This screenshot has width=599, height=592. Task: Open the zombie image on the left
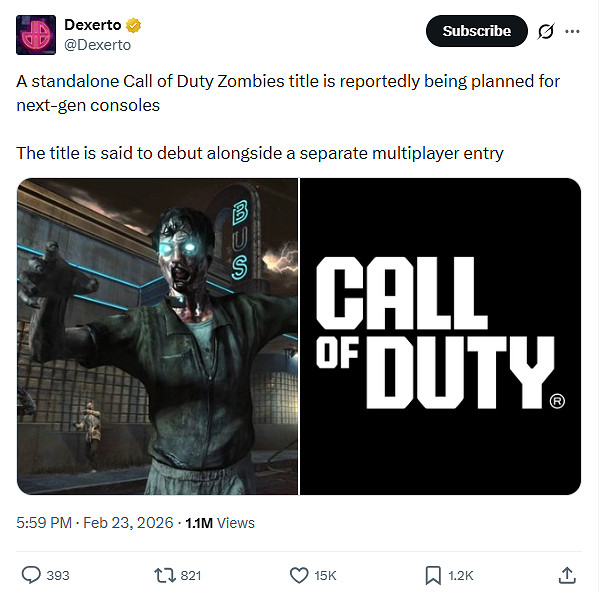157,336
